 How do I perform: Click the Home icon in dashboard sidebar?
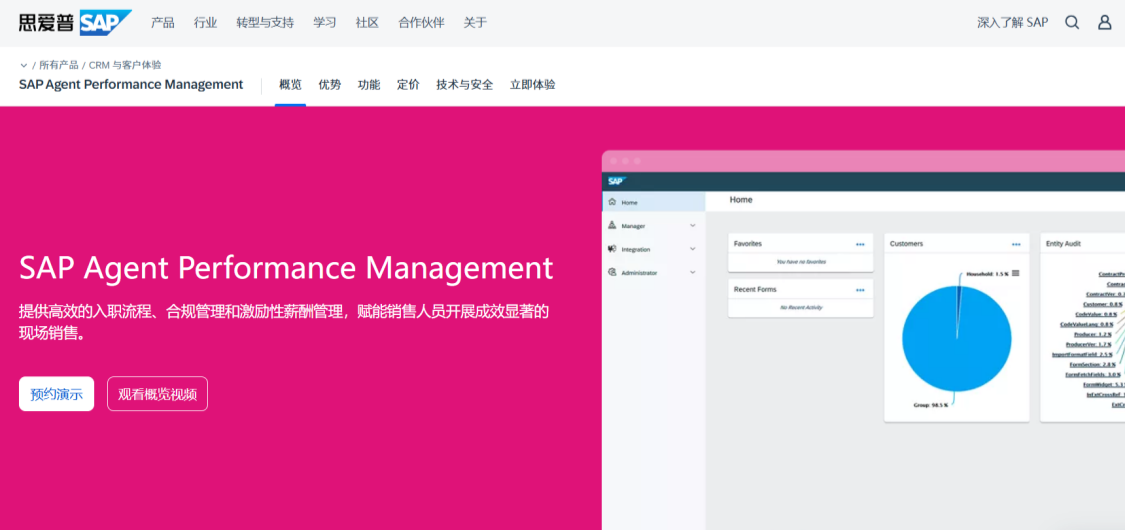click(612, 202)
